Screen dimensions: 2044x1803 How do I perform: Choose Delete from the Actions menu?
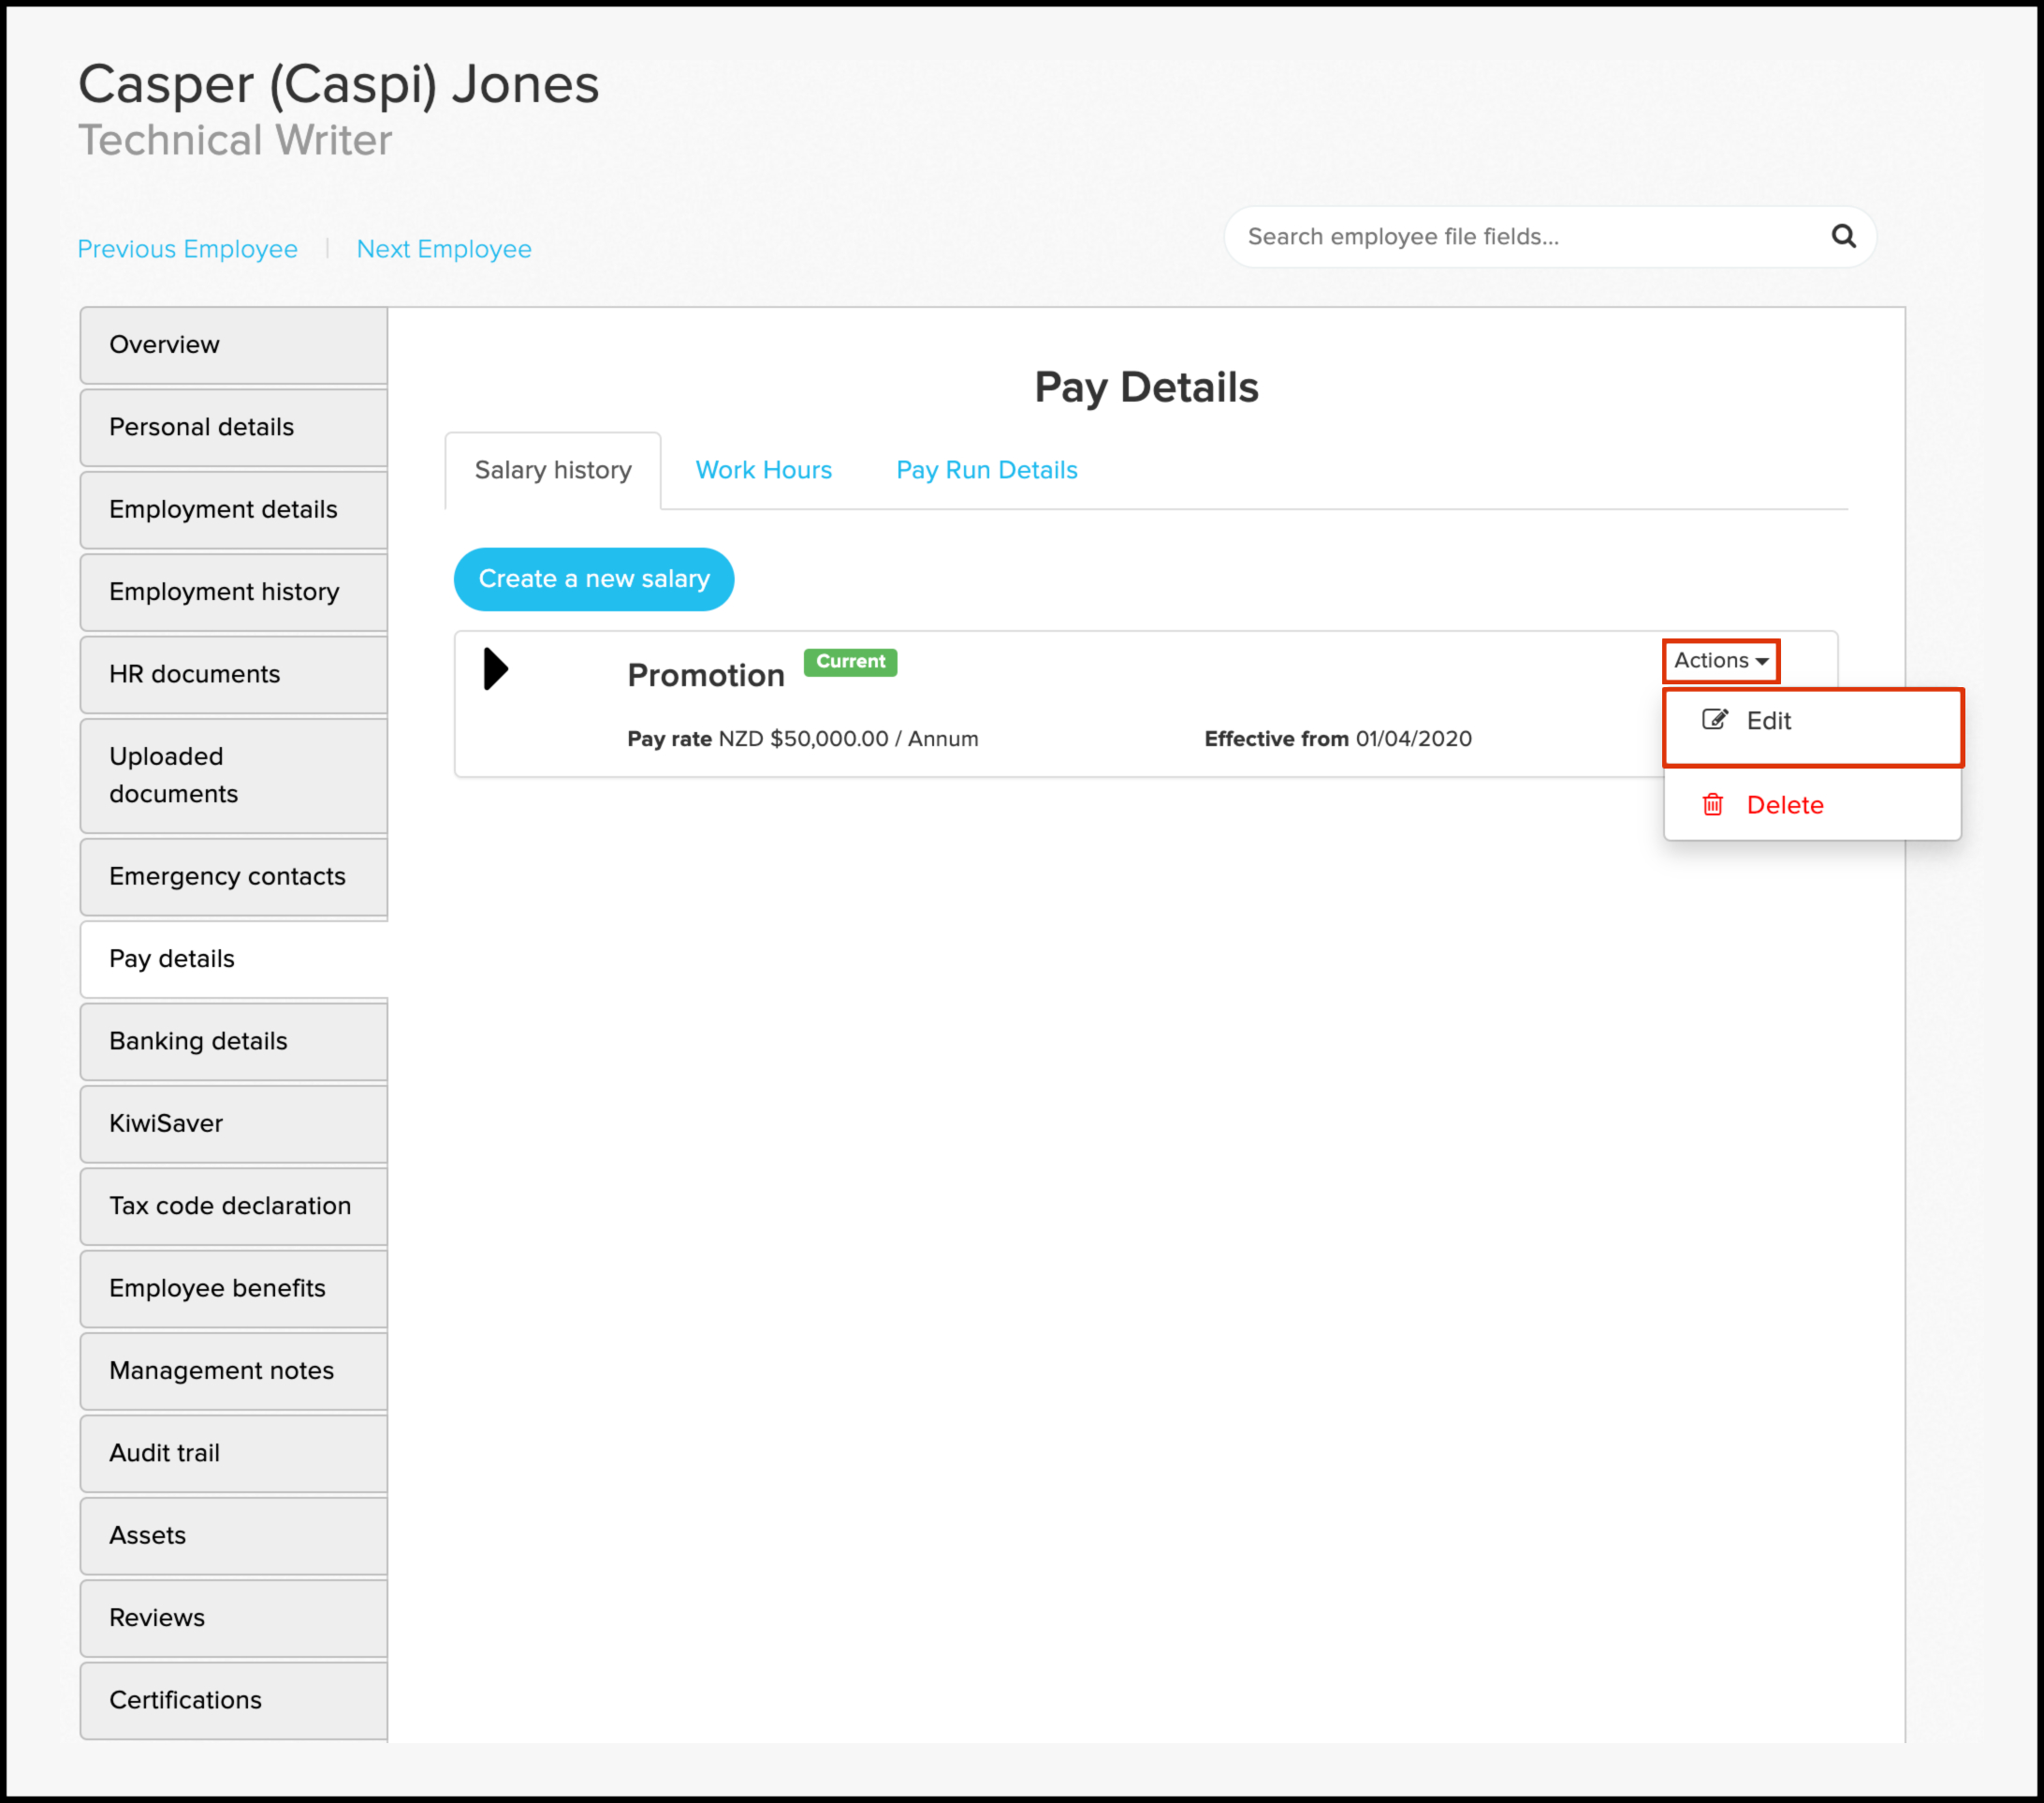[x=1784, y=805]
